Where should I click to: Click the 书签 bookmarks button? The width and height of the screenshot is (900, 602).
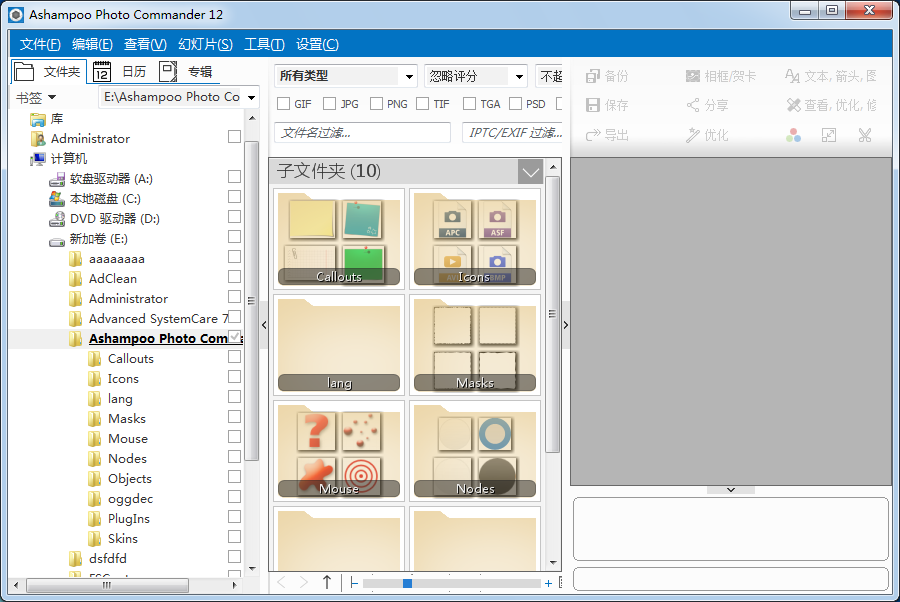[x=36, y=98]
